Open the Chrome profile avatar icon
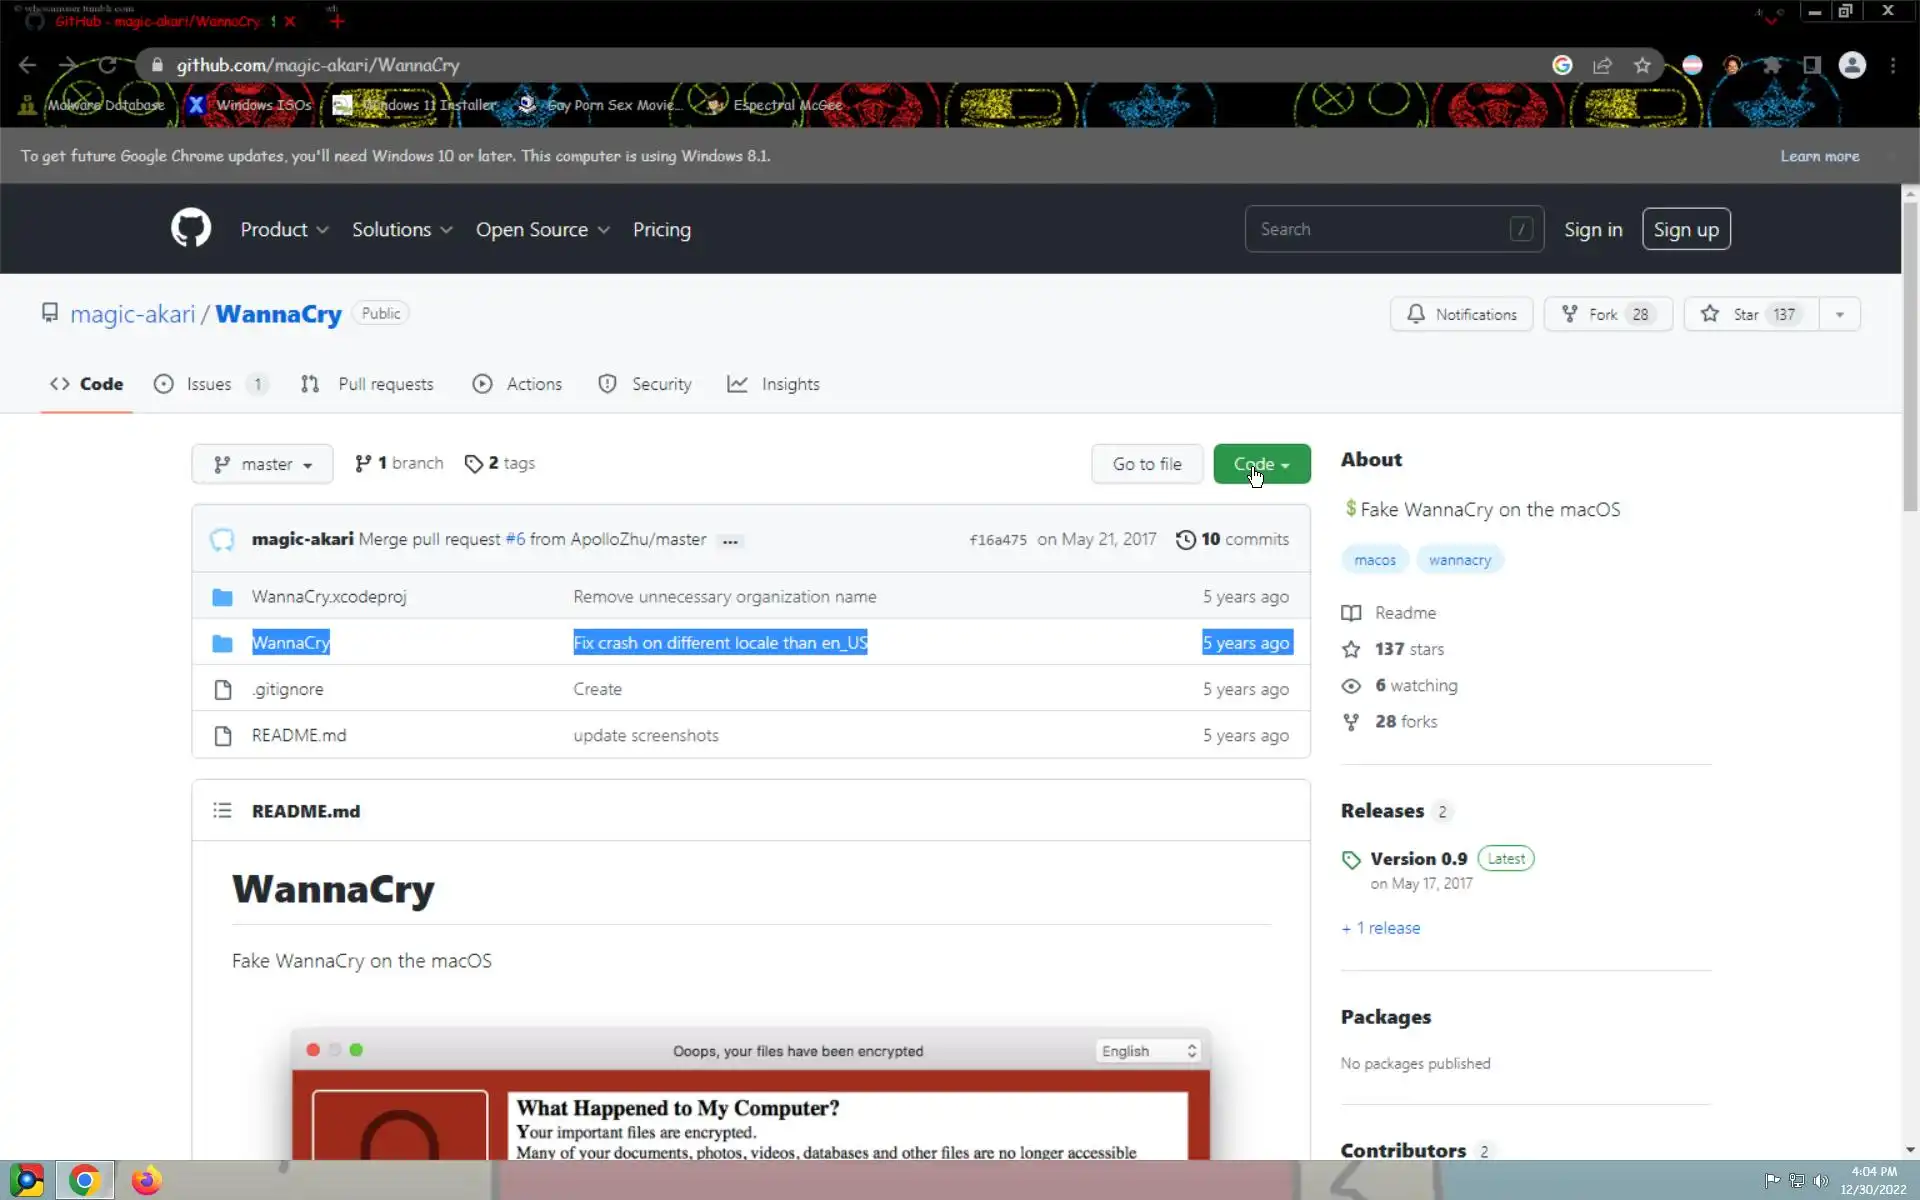This screenshot has height=1200, width=1920. [x=1852, y=65]
